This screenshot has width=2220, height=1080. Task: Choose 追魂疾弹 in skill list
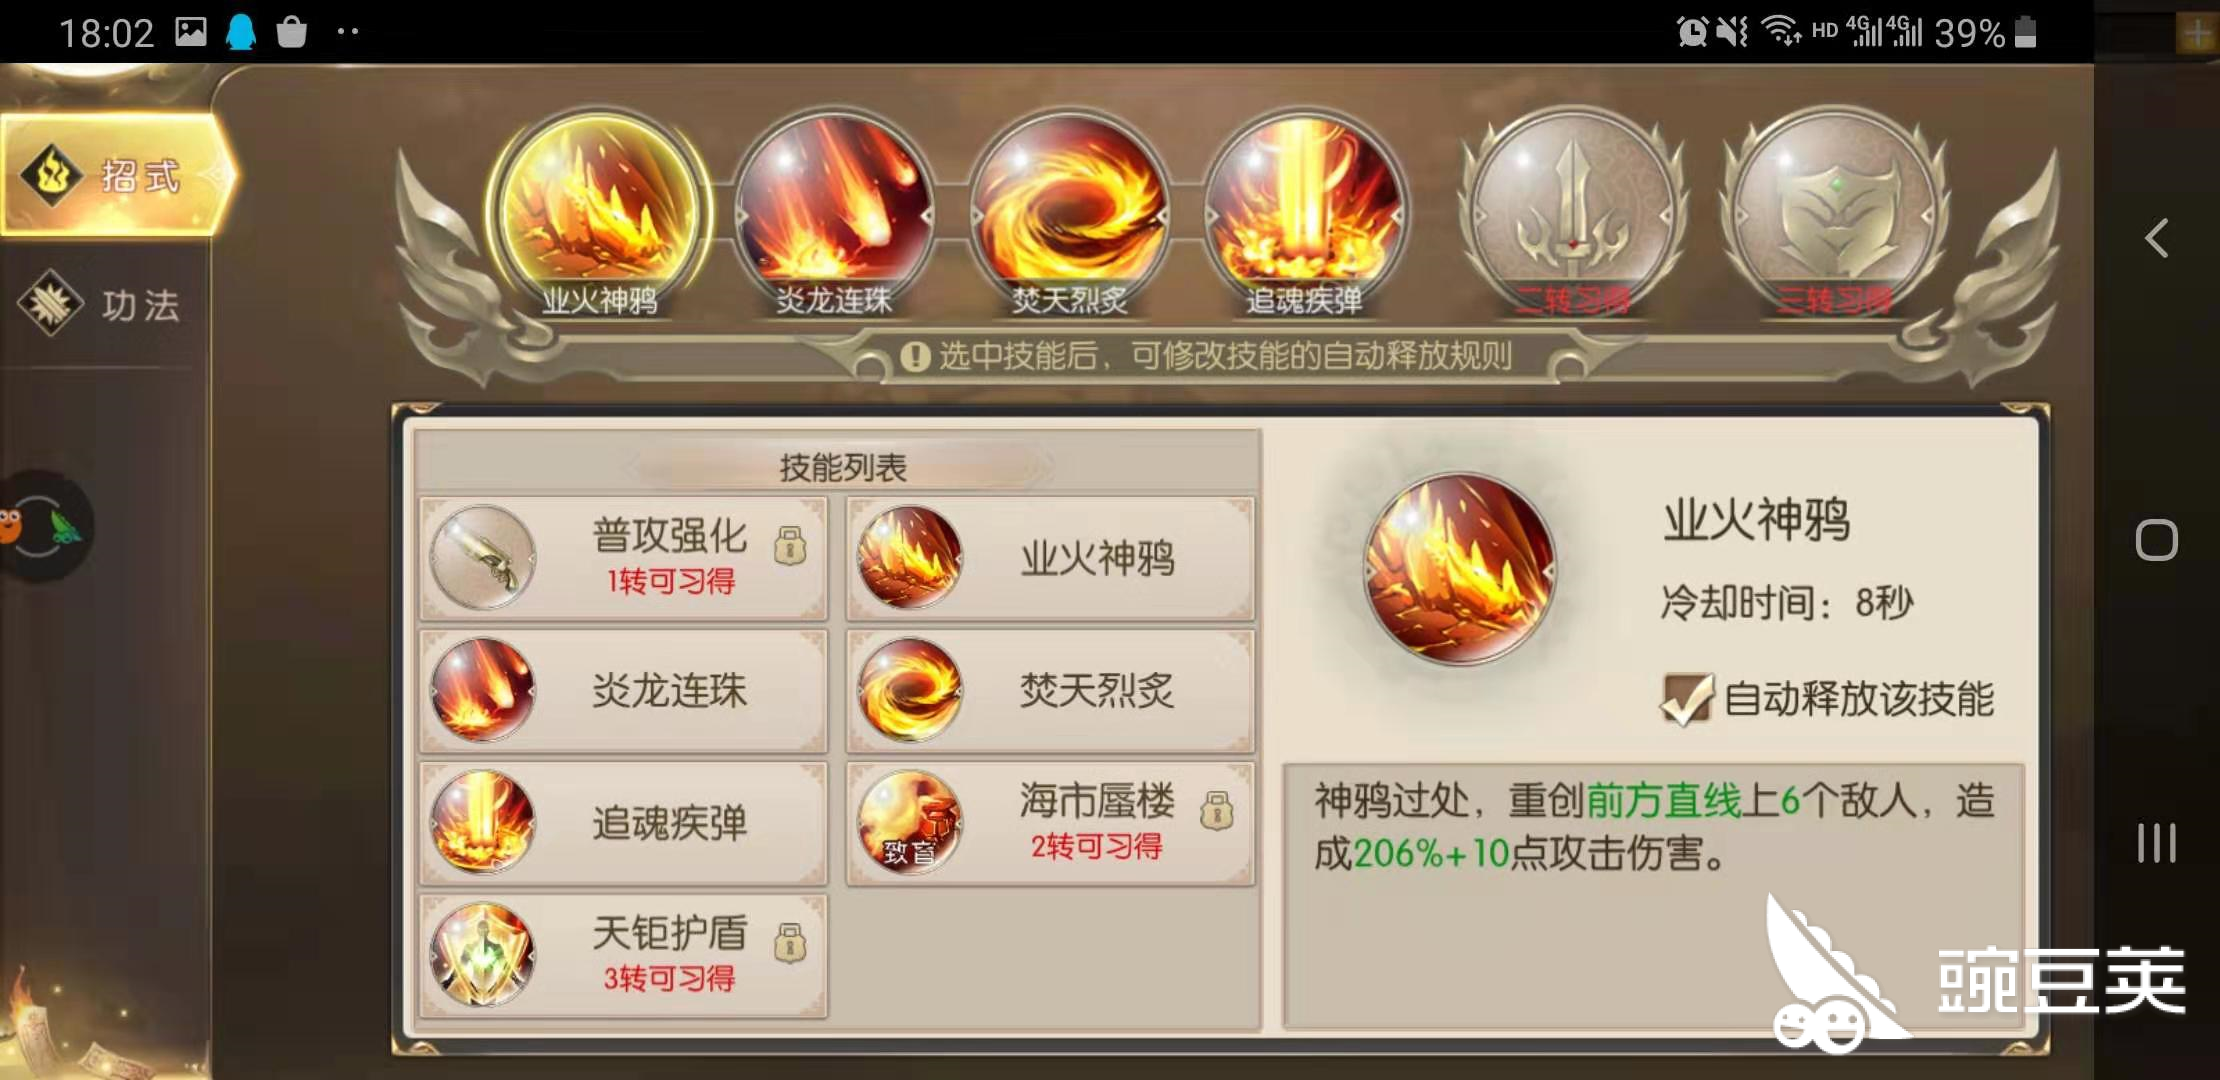(x=623, y=823)
